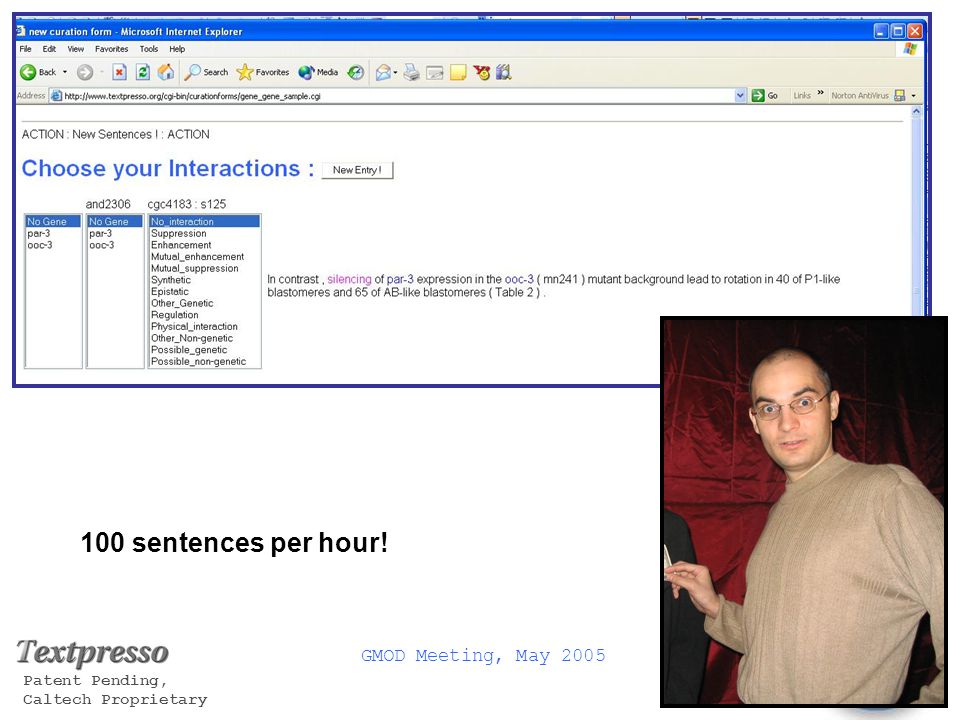Go to Home page icon
Image resolution: width=960 pixels, height=720 pixels.
point(166,72)
